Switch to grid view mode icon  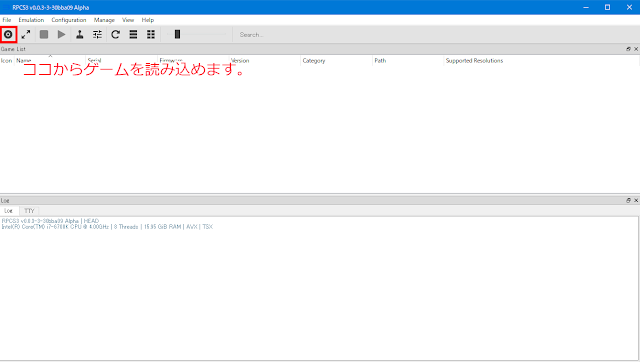click(x=151, y=35)
